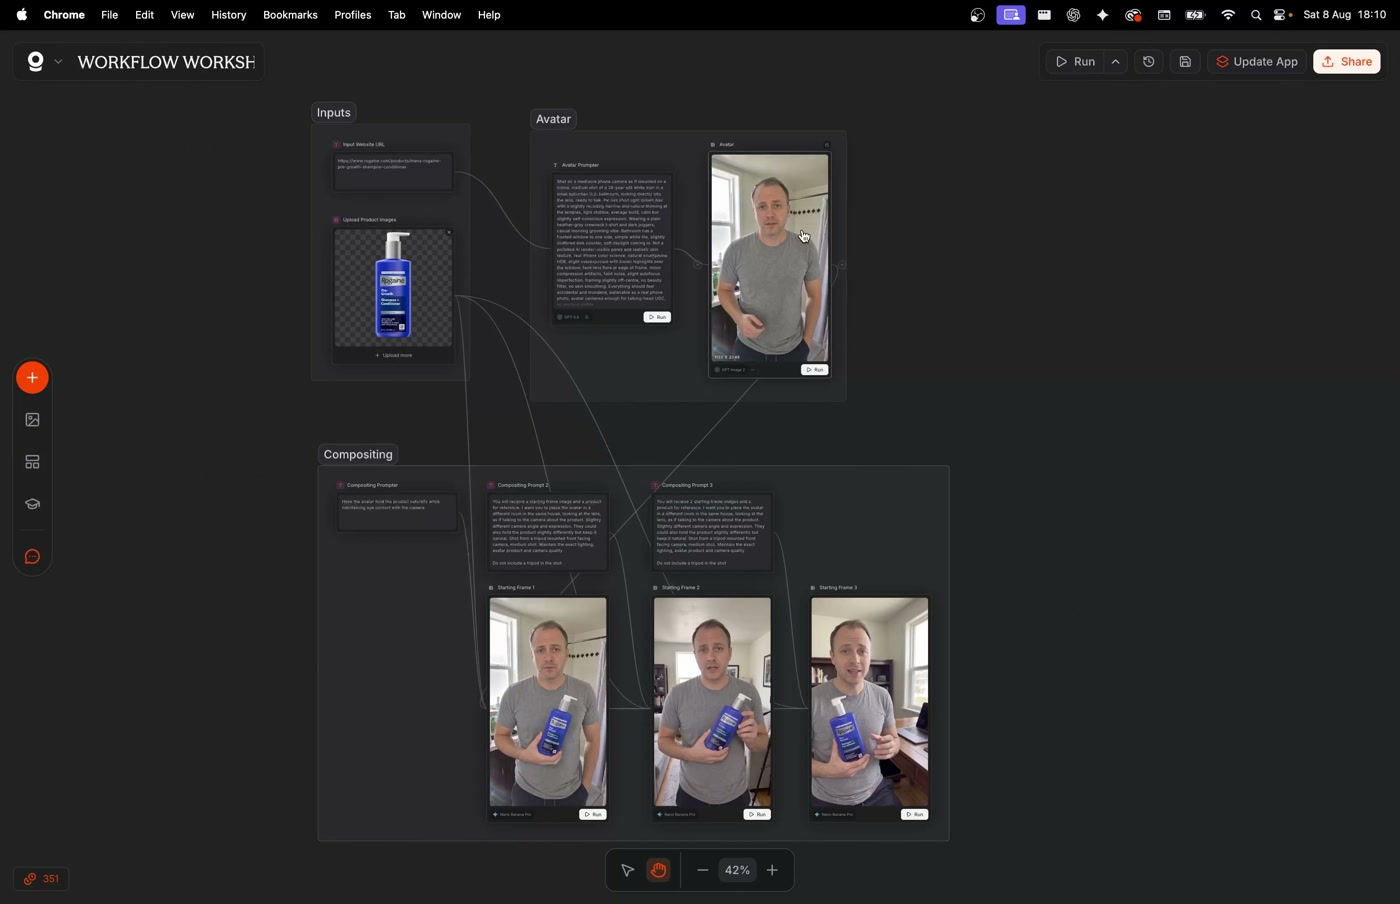This screenshot has height=904, width=1400.
Task: Open the tutorials graduation cap icon
Action: pos(32,504)
